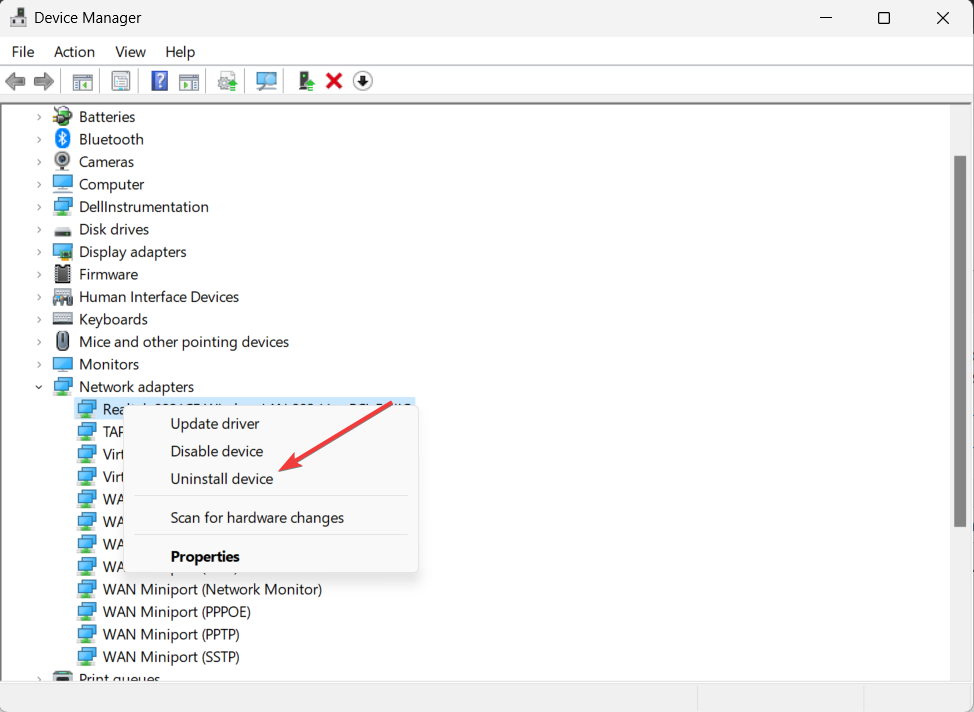
Task: Open the Properties sheet toolbar icon
Action: (121, 81)
